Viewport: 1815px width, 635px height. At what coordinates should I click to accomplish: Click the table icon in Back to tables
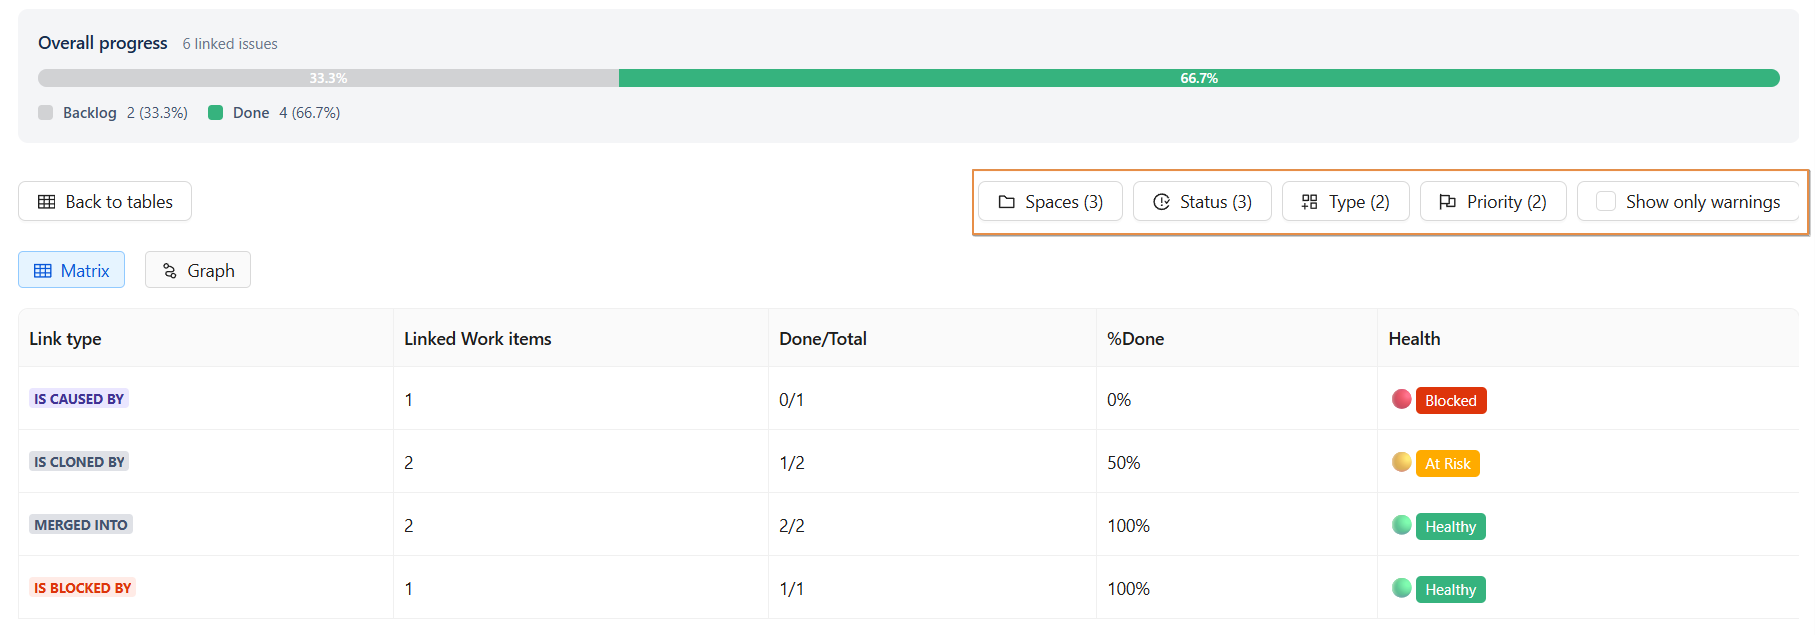[x=46, y=202]
